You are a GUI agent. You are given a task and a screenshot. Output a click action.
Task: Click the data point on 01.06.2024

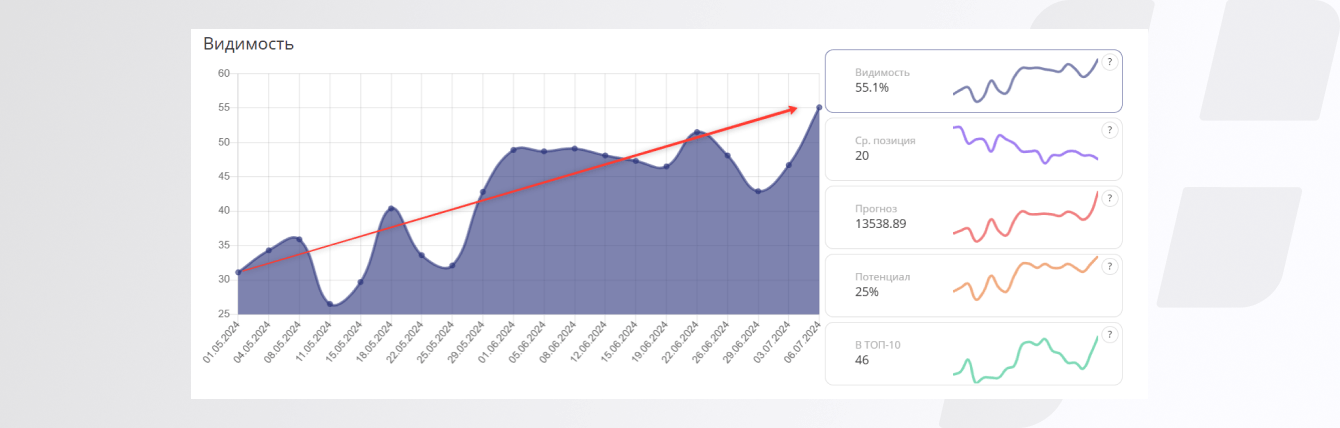[513, 150]
